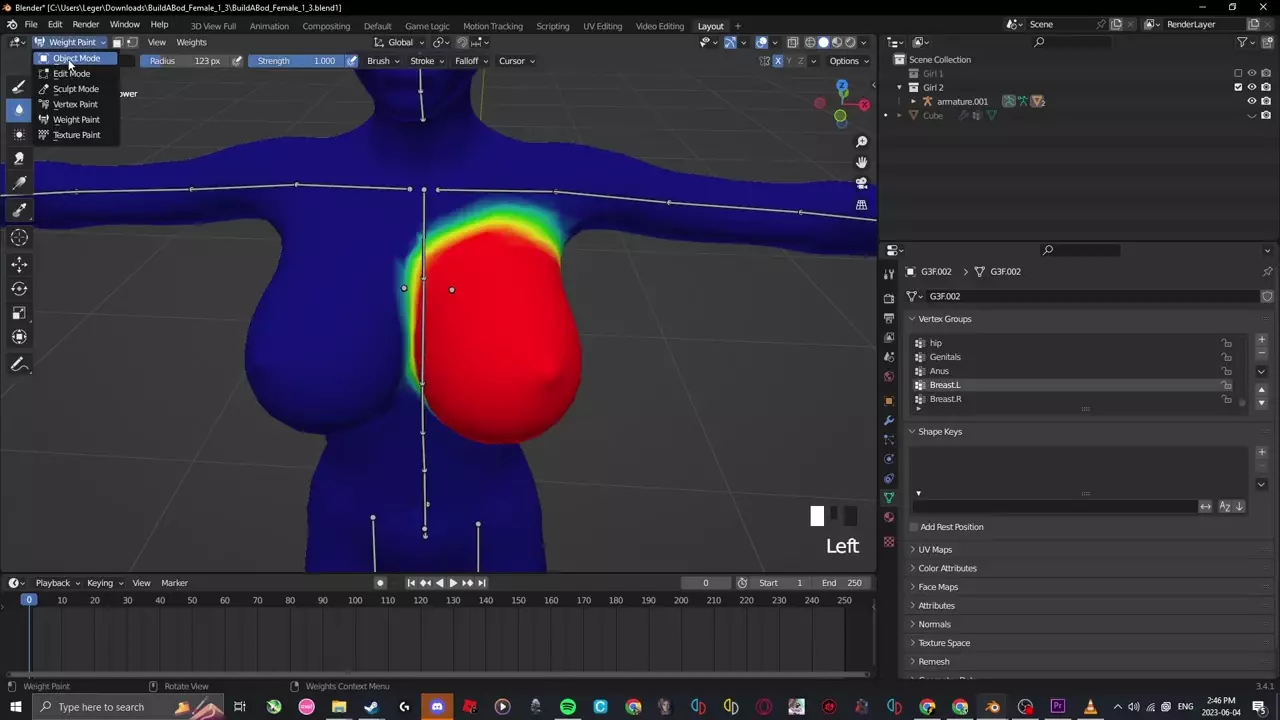Open Modifier properties wrench tab
Image resolution: width=1280 pixels, height=720 pixels.
(889, 420)
